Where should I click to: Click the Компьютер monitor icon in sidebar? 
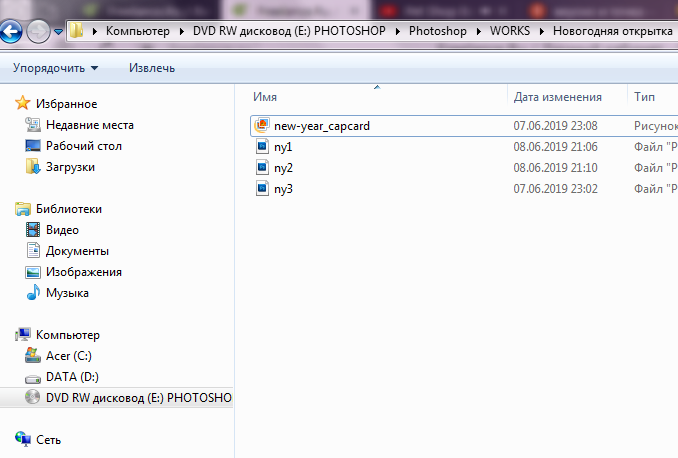[22, 334]
